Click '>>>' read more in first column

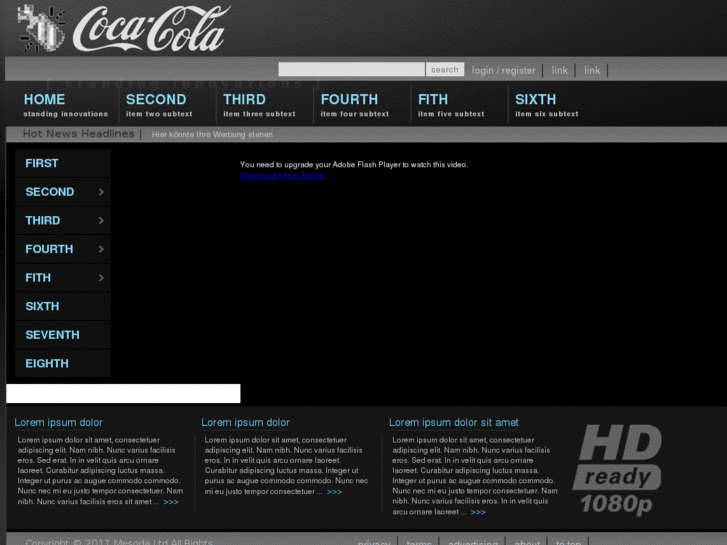(171, 502)
